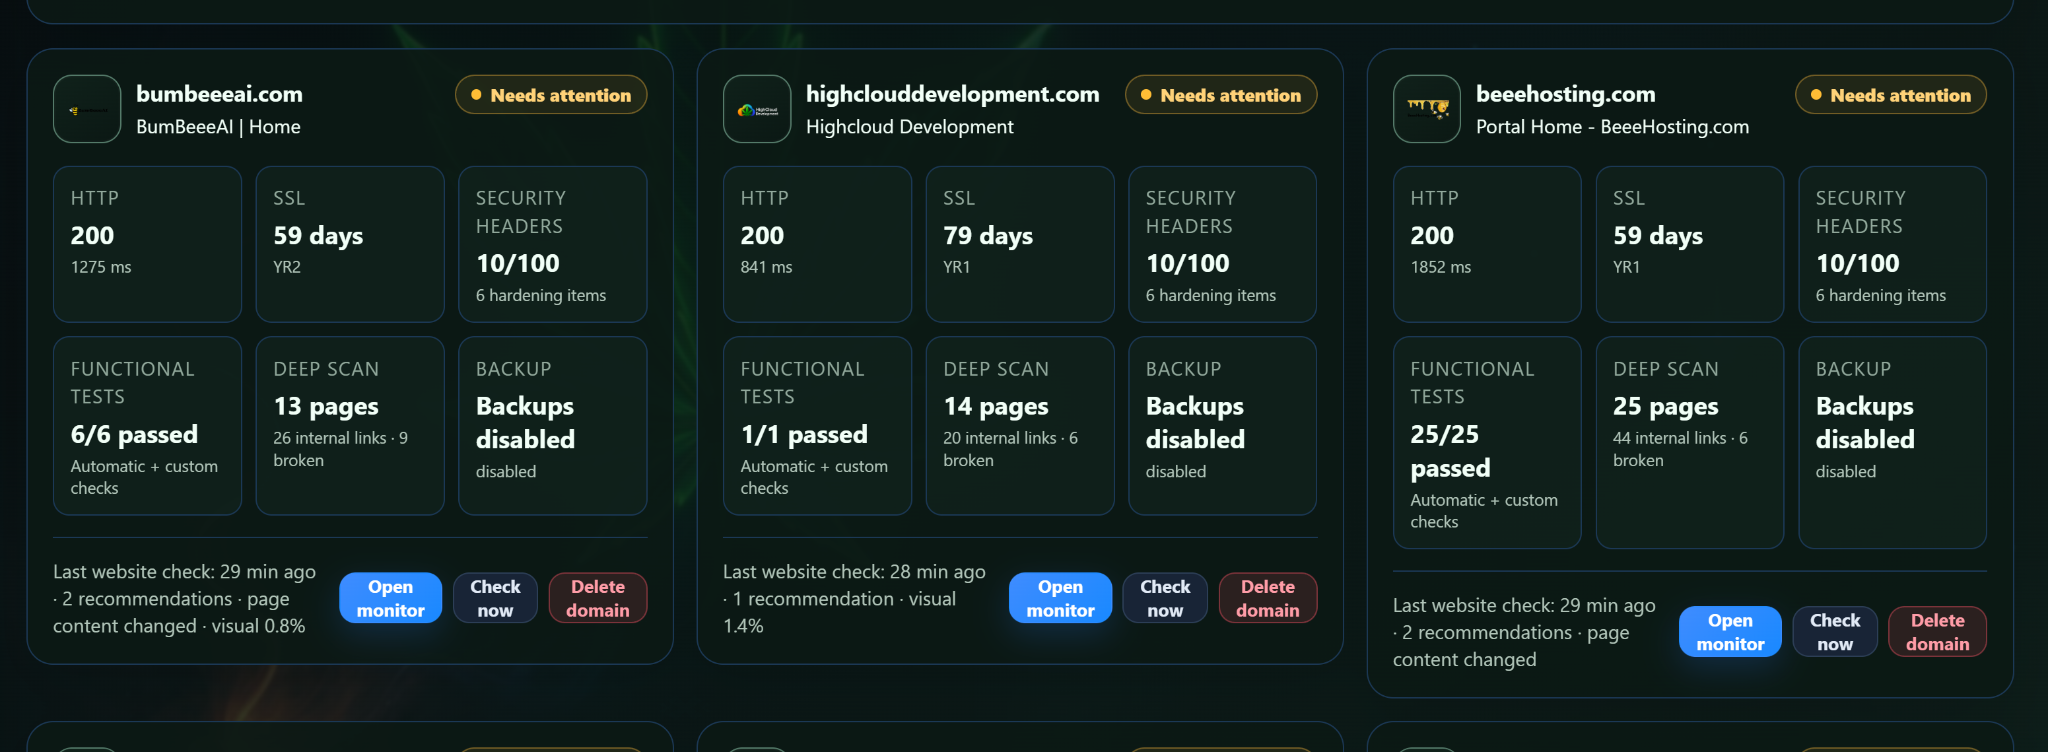The width and height of the screenshot is (2048, 752).
Task: Click 'Last website check: 28 min ago' text
Action: click(854, 572)
